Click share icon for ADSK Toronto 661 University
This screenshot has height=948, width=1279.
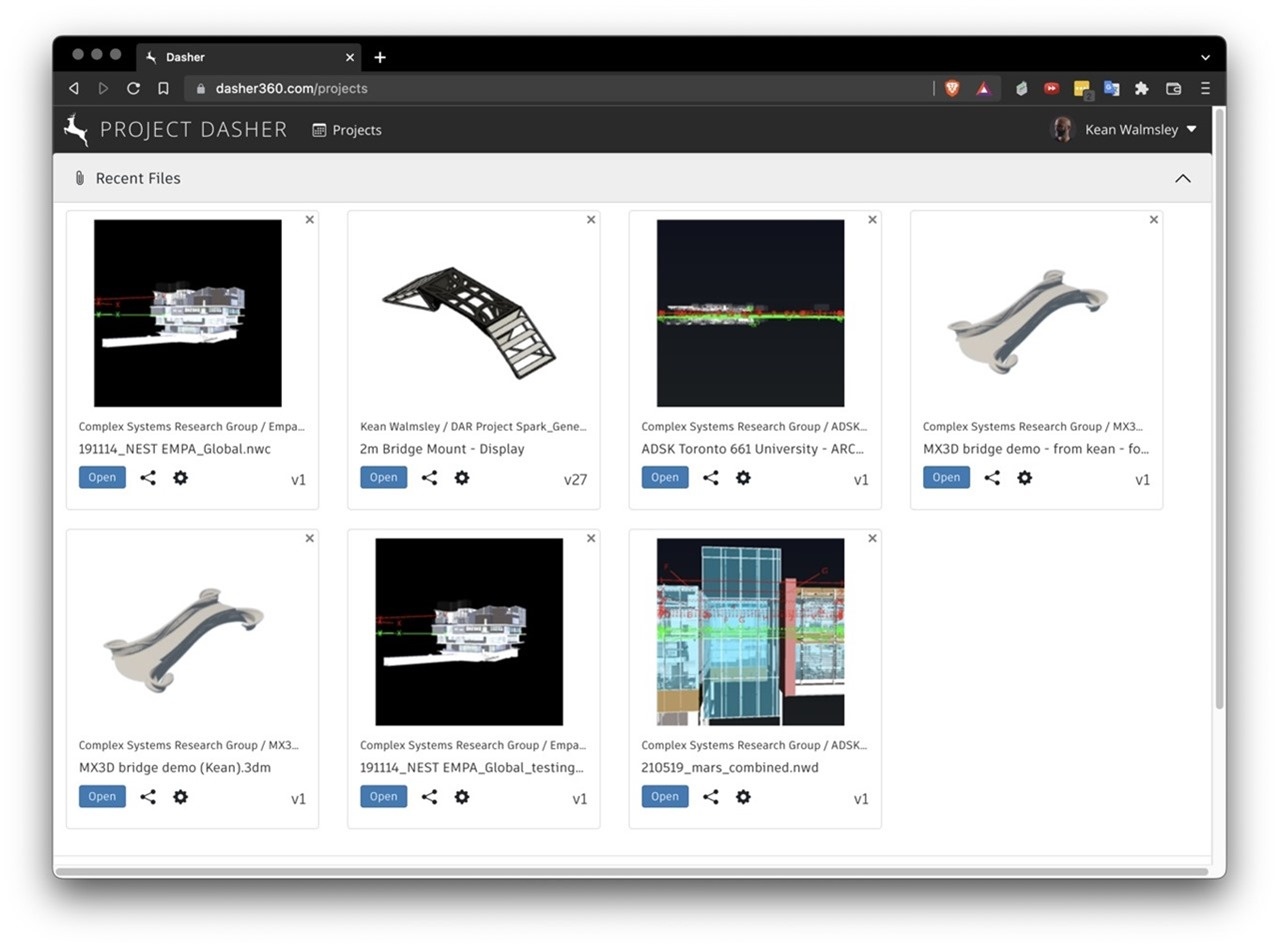(711, 478)
